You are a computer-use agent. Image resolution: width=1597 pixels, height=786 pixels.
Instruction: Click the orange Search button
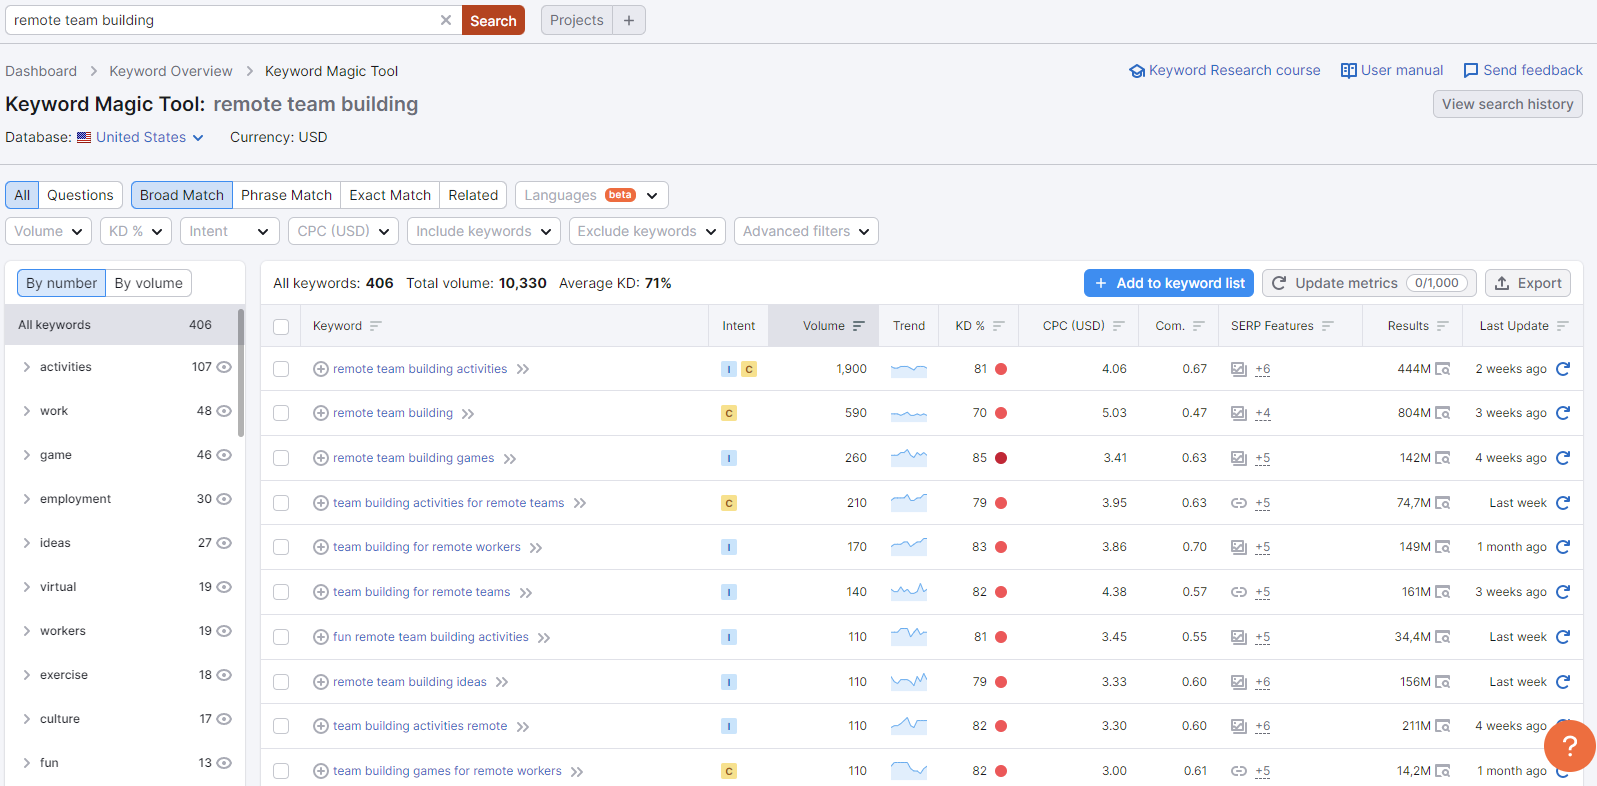point(493,20)
